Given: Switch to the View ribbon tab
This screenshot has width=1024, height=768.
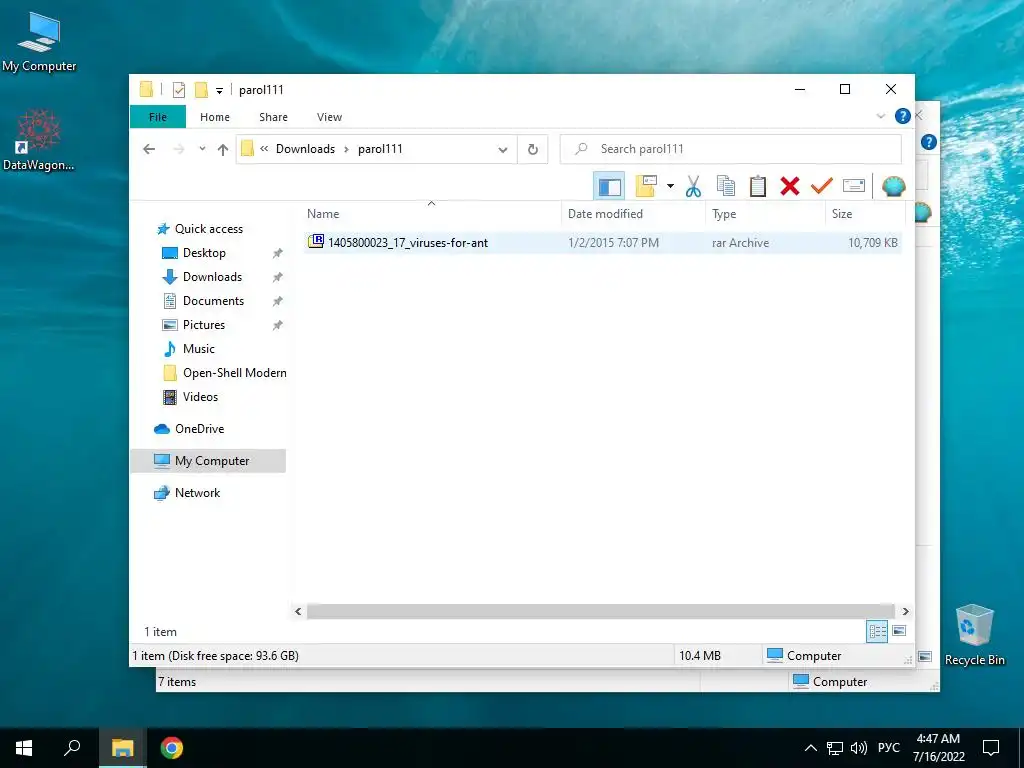Looking at the screenshot, I should [x=329, y=117].
